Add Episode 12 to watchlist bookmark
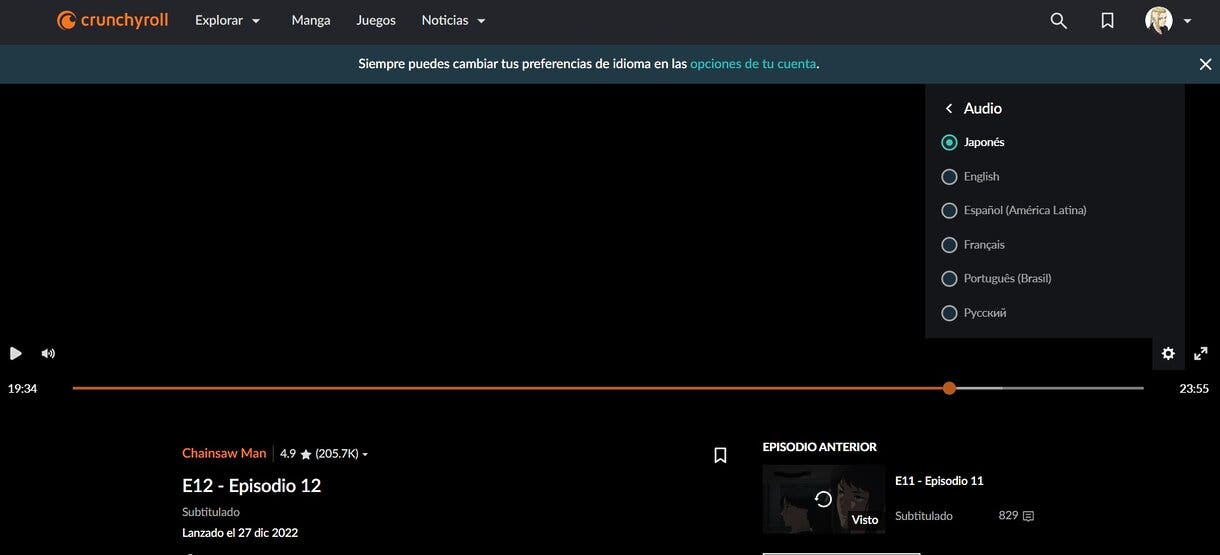 pyautogui.click(x=720, y=455)
